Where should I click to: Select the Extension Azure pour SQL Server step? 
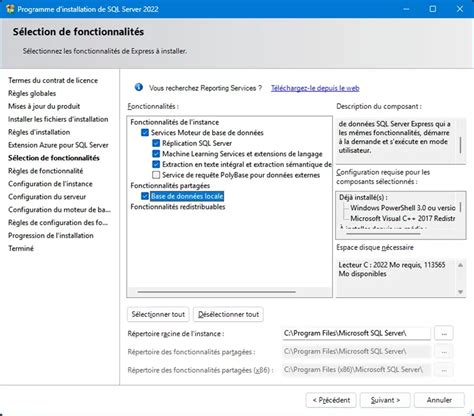tap(58, 145)
